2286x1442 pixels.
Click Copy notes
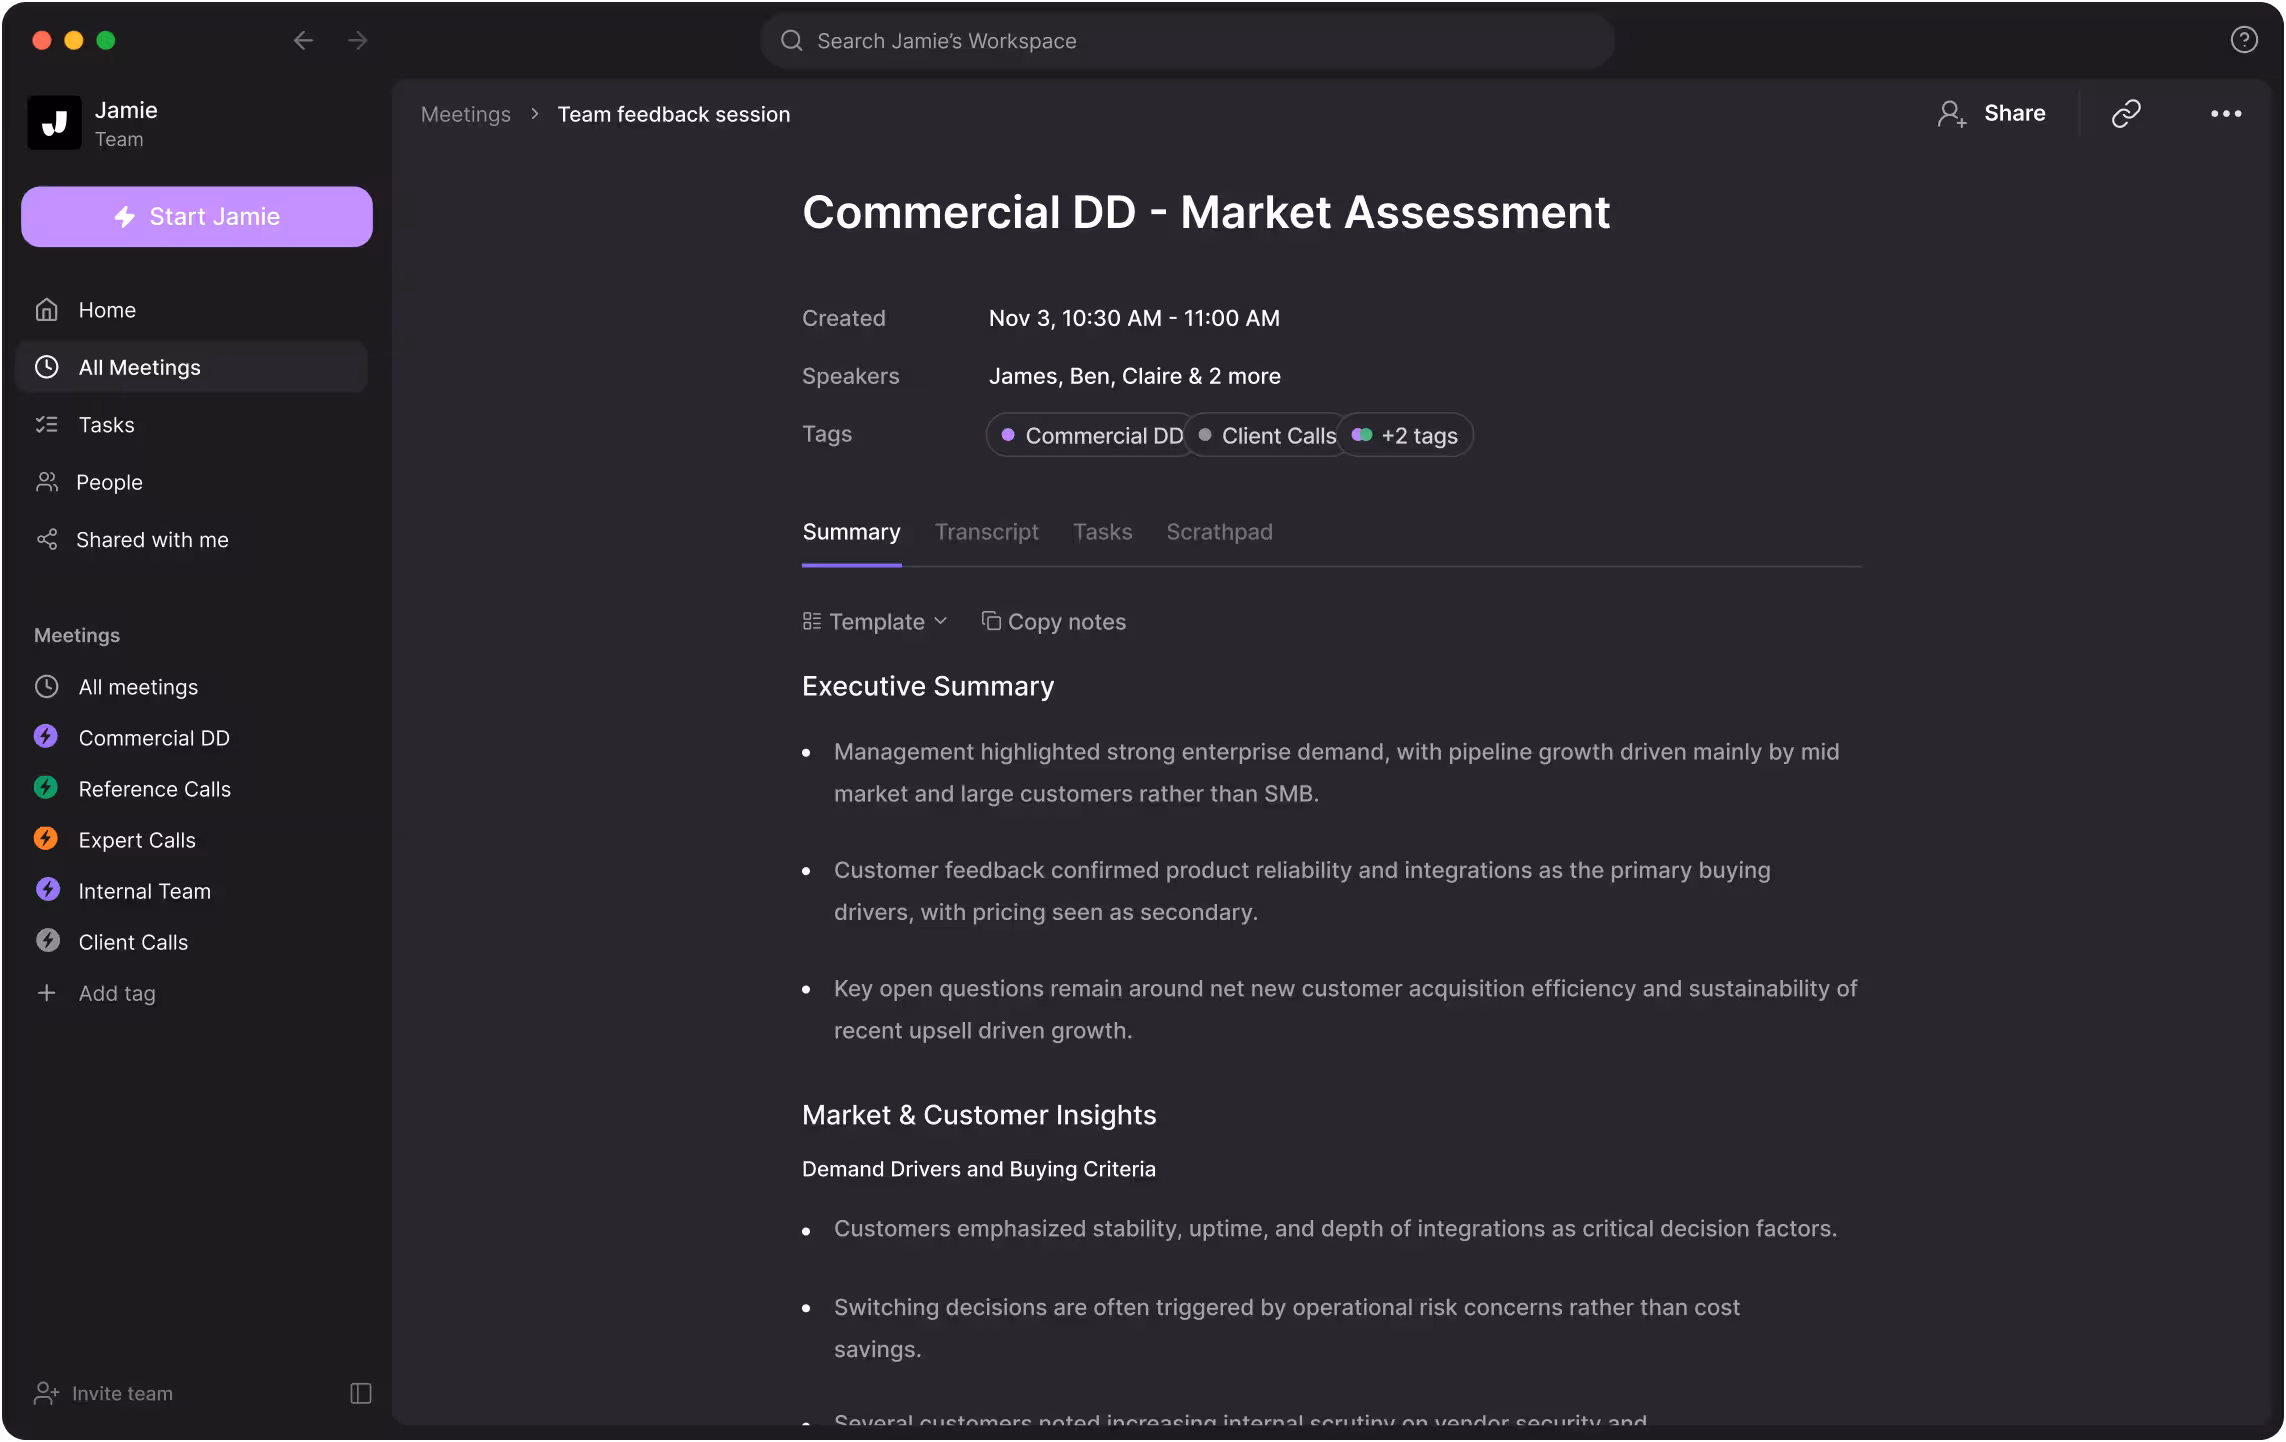pos(1054,622)
